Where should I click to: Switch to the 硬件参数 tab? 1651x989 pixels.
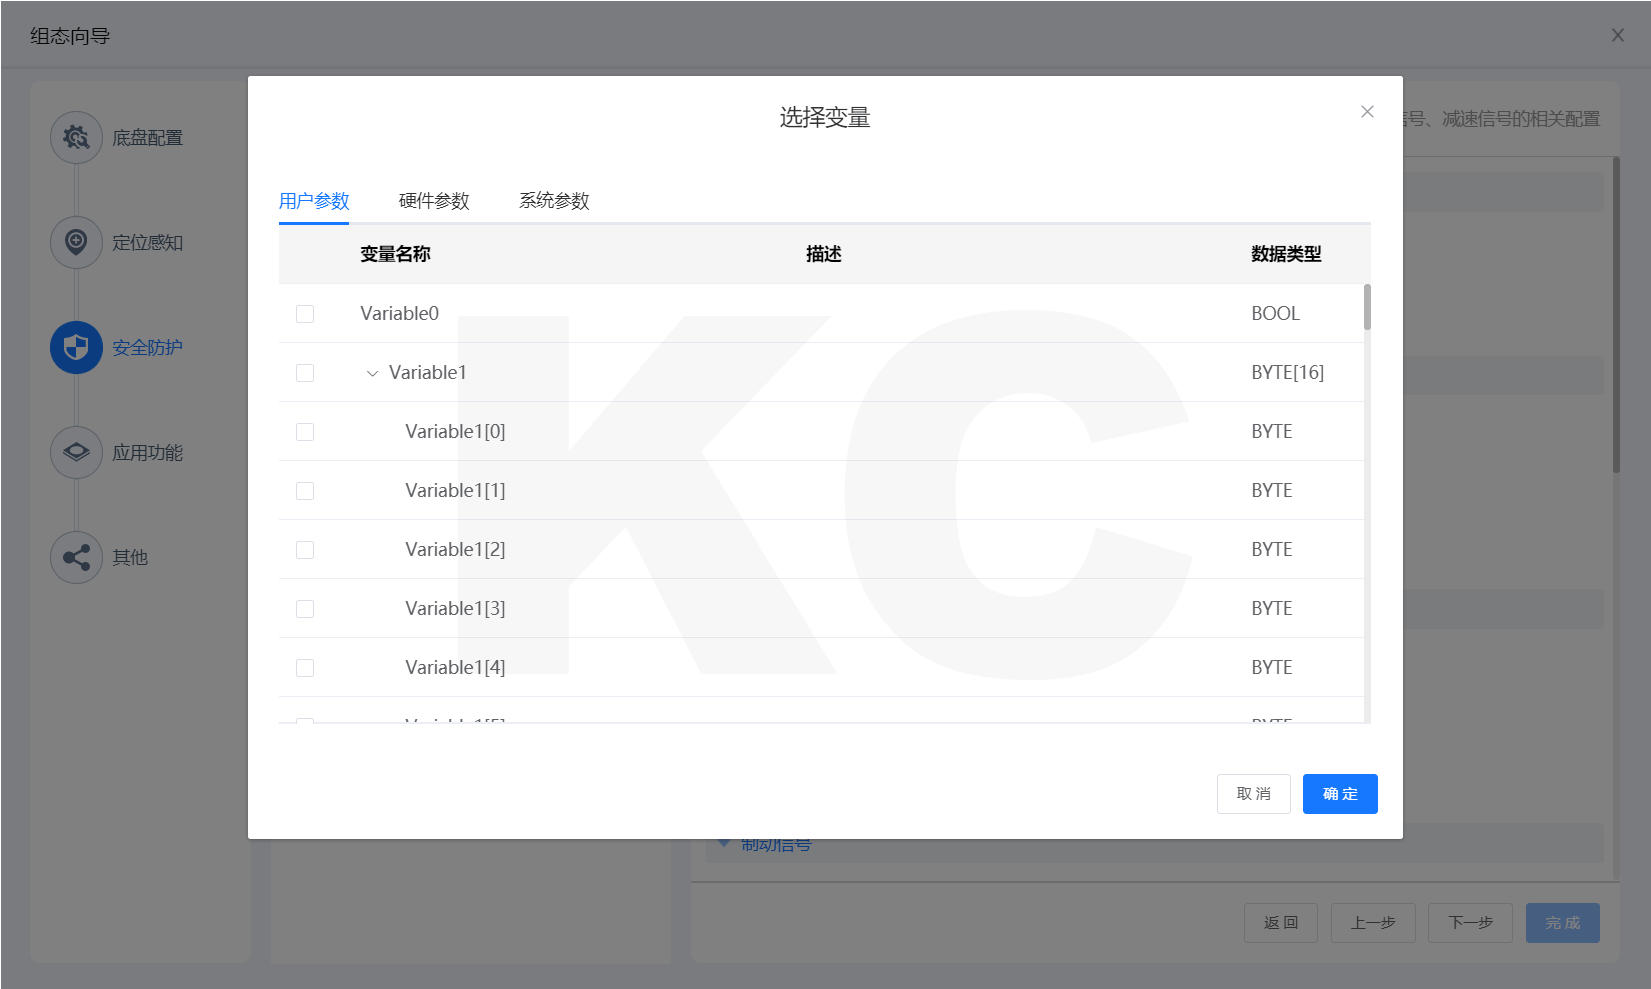tap(434, 201)
